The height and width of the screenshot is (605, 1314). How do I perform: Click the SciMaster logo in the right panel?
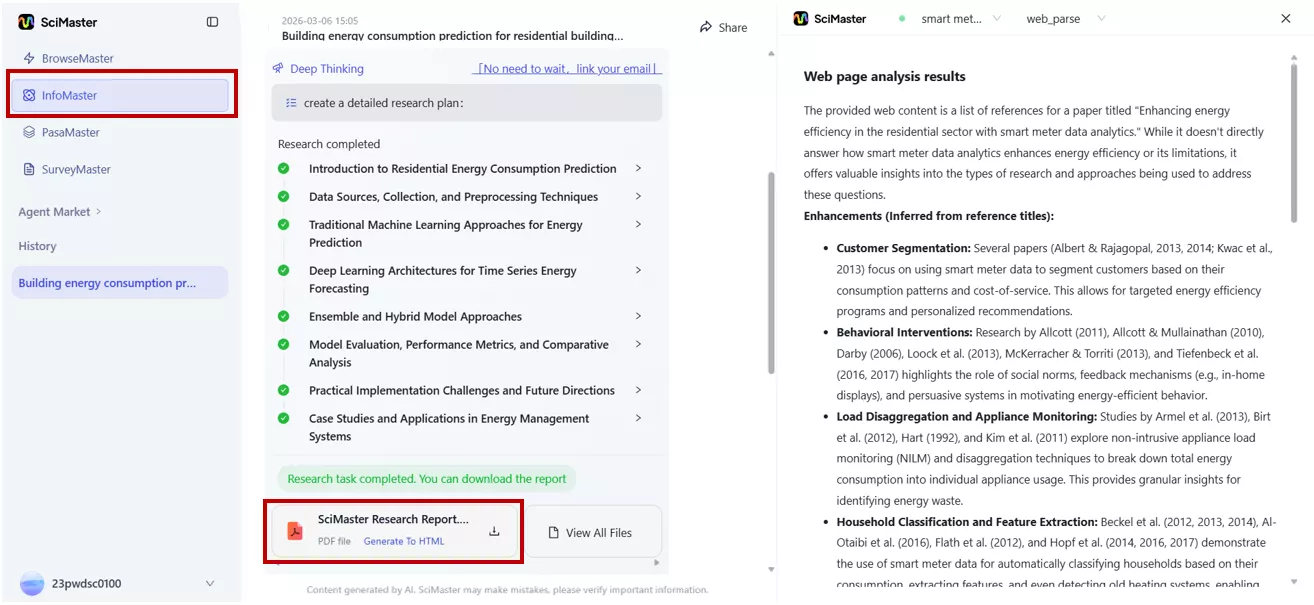coord(799,18)
